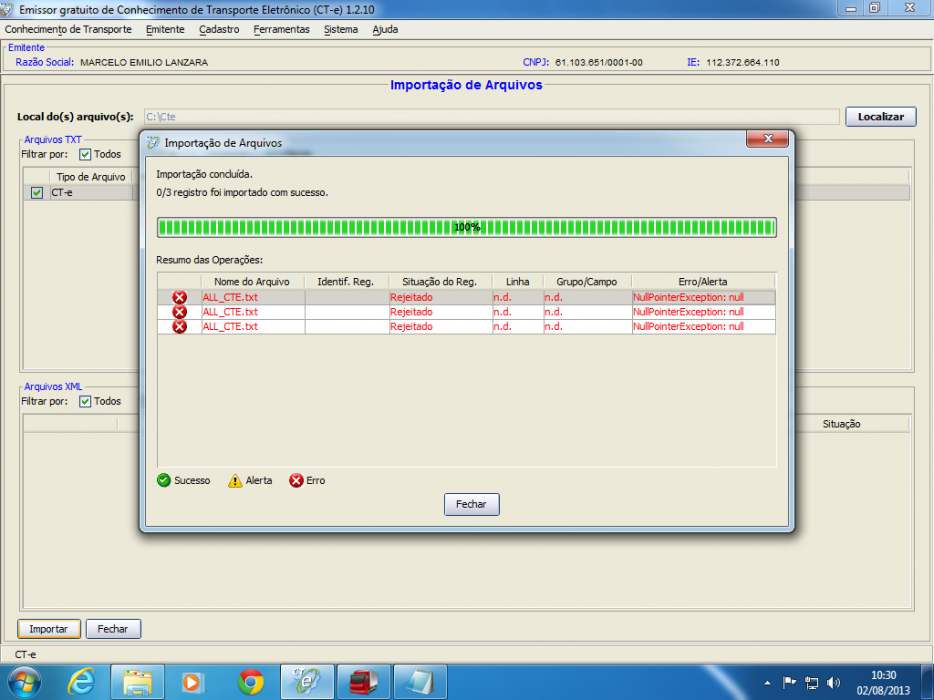934x700 pixels.
Task: Click the error icon in first ALL_CTE.txt row
Action: click(179, 297)
